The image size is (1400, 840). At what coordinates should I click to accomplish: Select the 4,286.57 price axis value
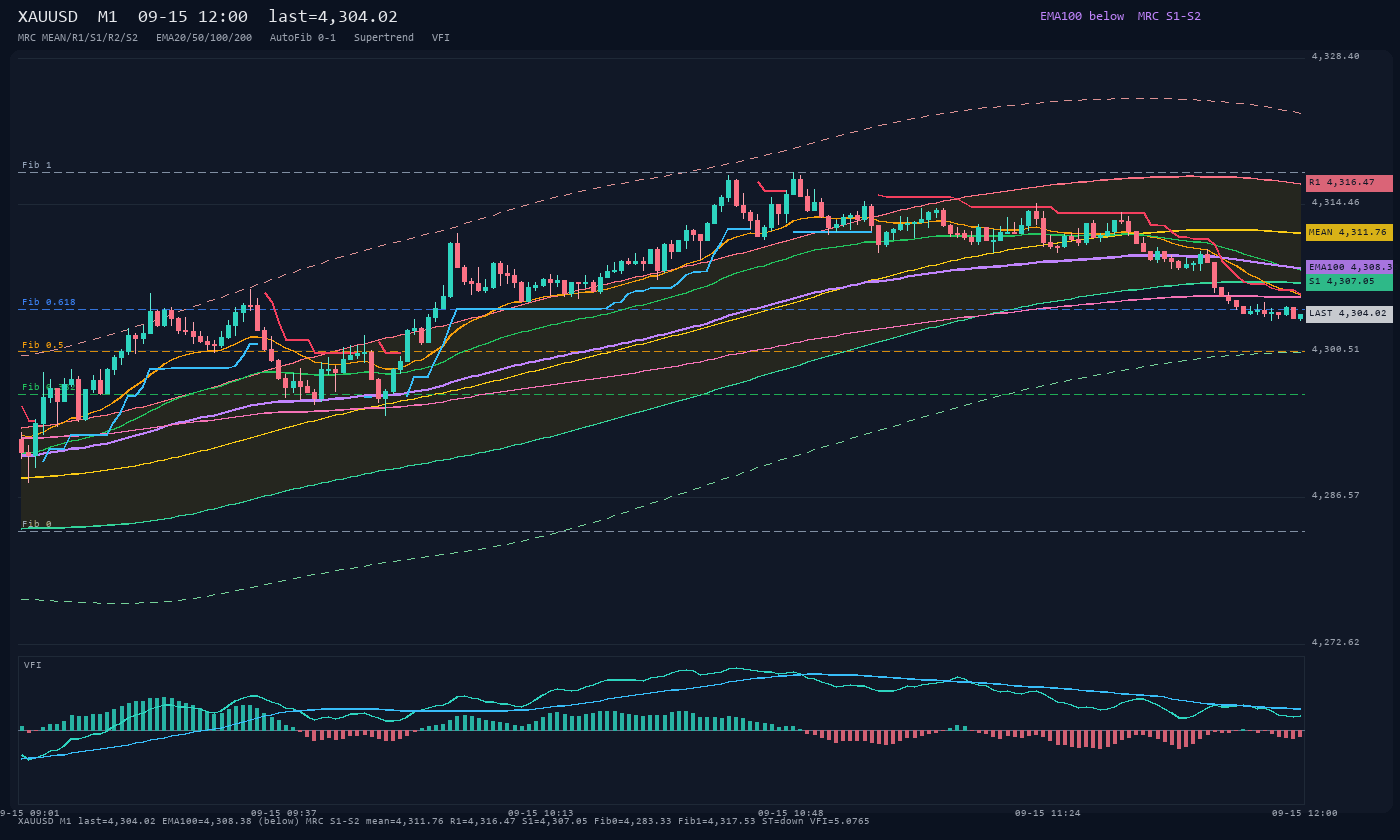(1335, 495)
